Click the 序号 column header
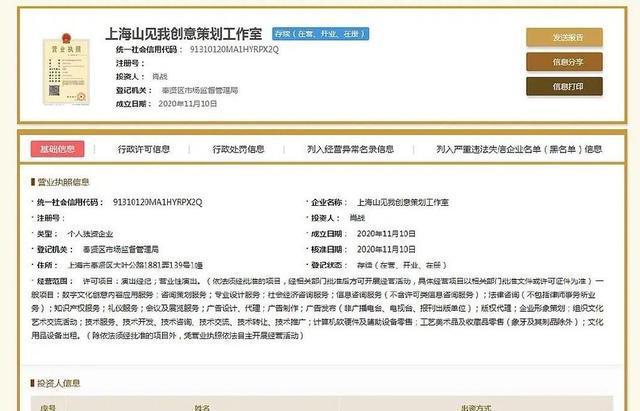This screenshot has height=411, width=640. [x=48, y=407]
